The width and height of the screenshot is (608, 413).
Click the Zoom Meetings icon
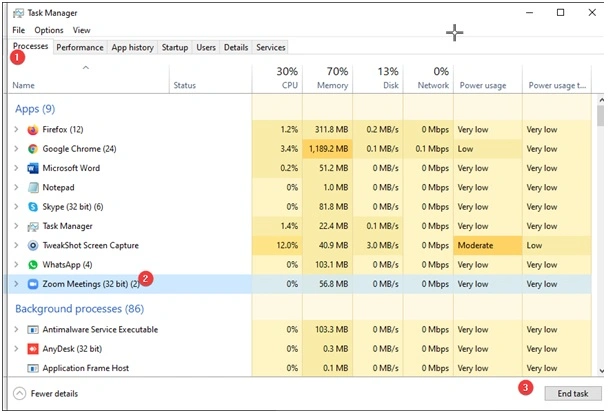[33, 284]
